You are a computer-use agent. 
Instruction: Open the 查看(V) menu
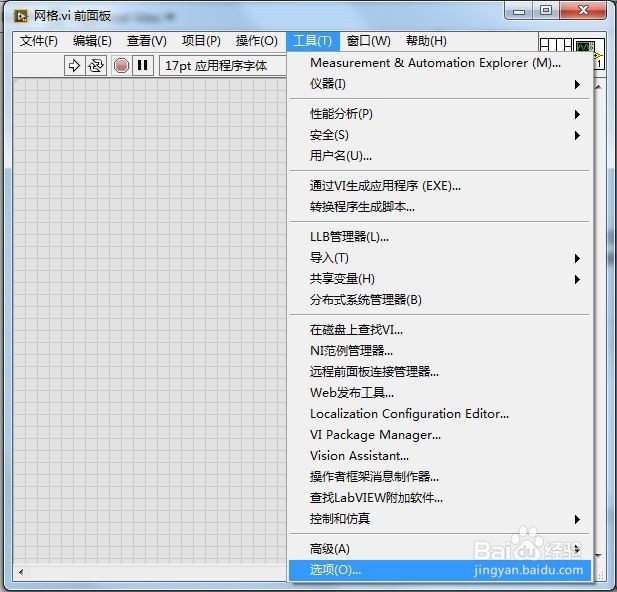146,41
